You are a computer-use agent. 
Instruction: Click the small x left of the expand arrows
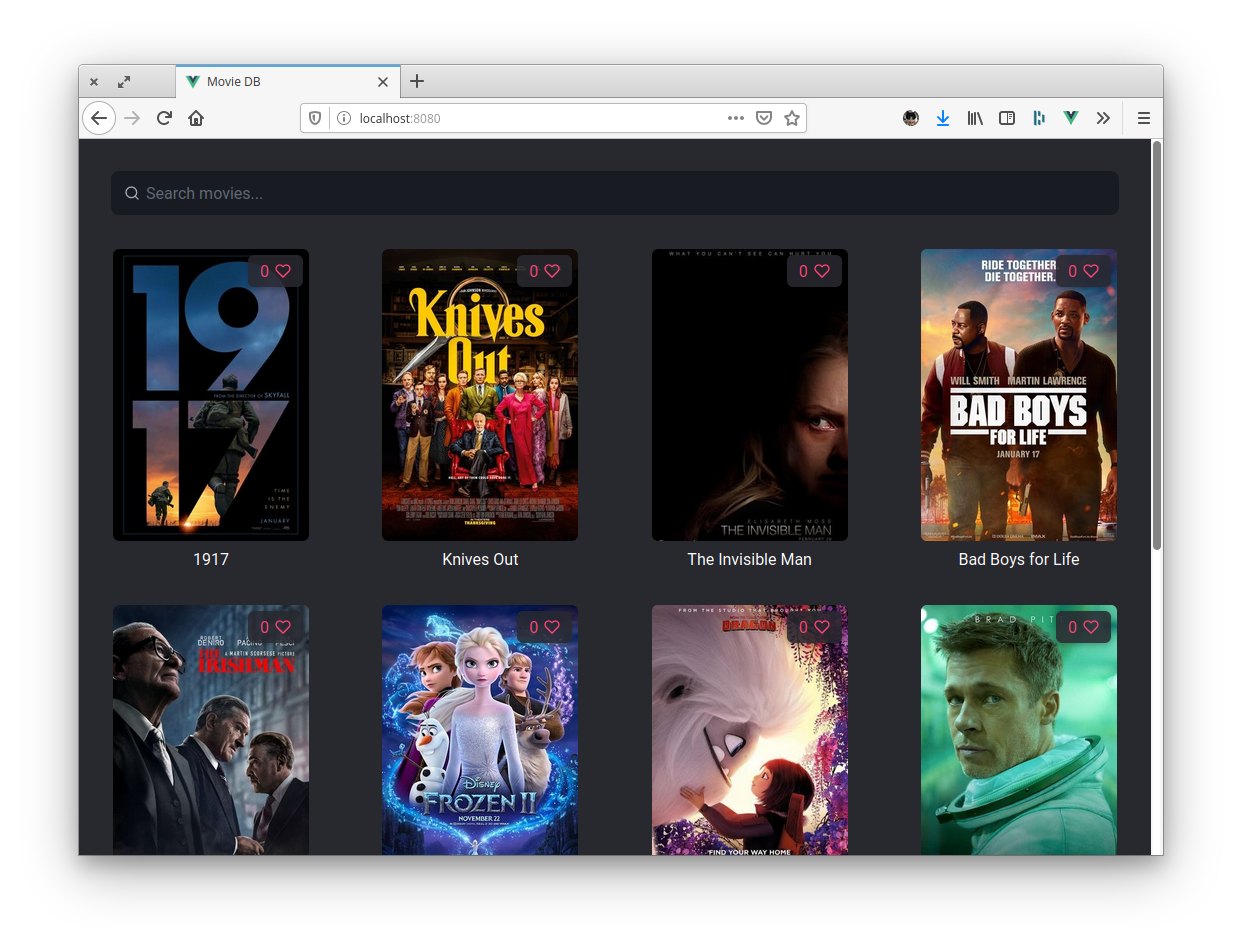click(x=94, y=82)
